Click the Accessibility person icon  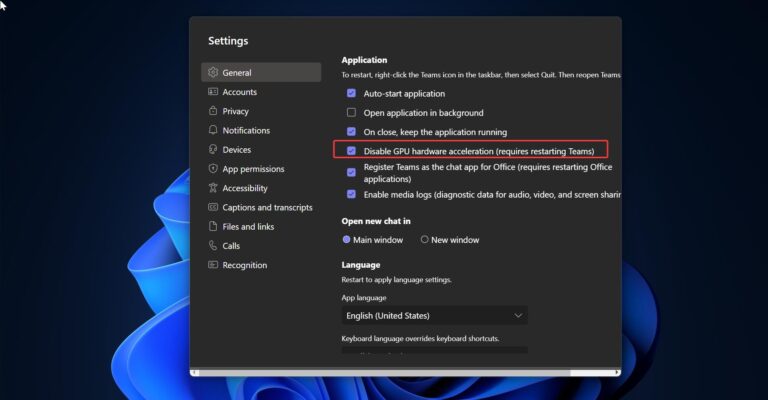coord(213,188)
